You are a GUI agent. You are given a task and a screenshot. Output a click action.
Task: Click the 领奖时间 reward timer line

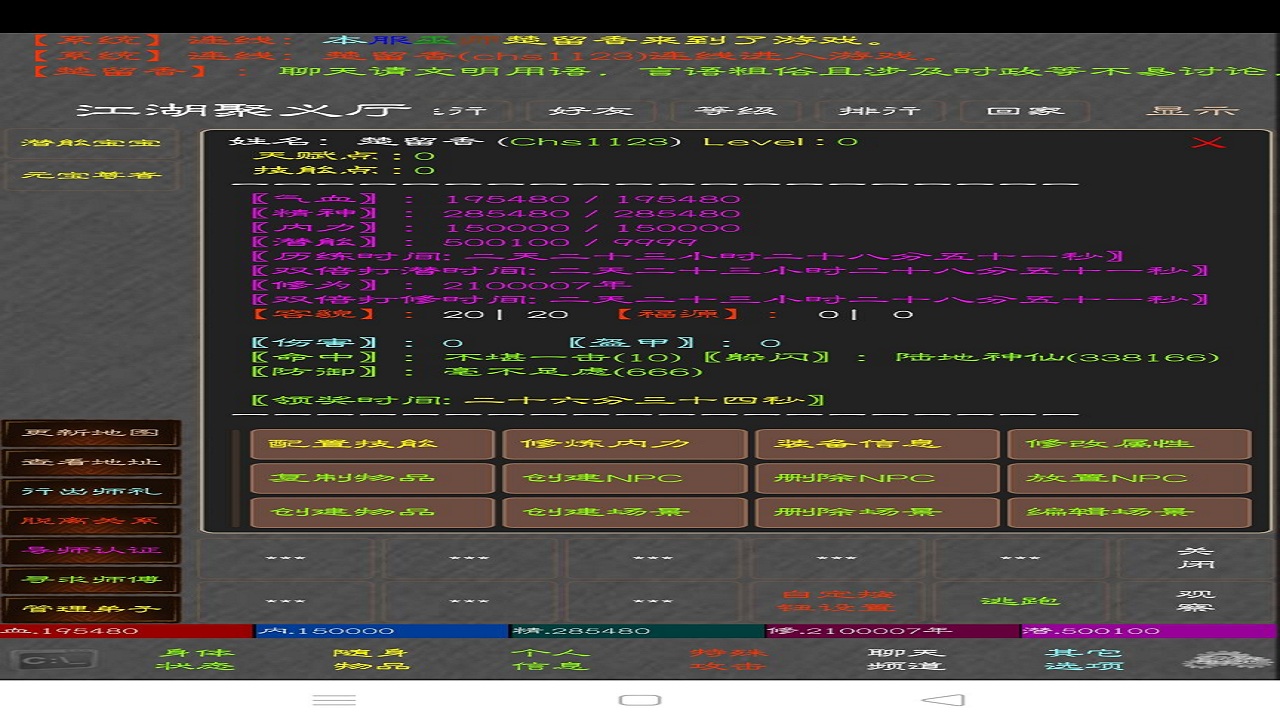click(538, 400)
